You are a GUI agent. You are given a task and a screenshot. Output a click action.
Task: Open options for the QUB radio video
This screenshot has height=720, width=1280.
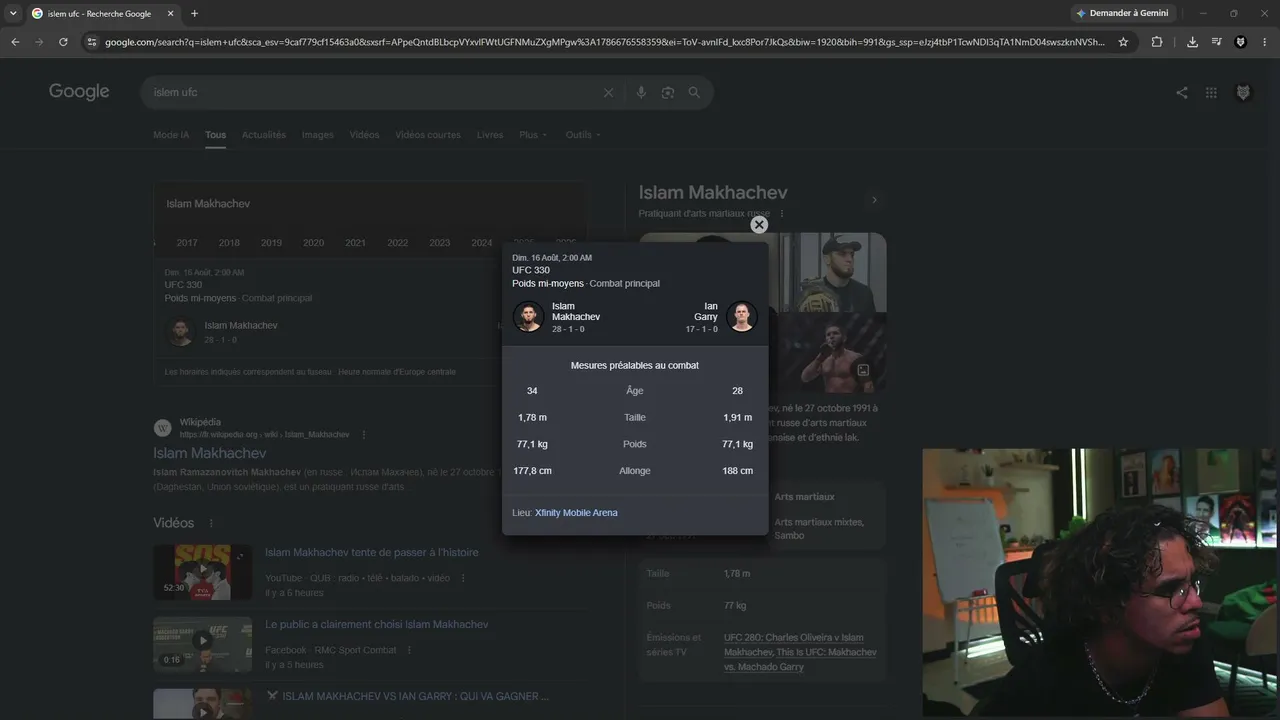point(463,578)
